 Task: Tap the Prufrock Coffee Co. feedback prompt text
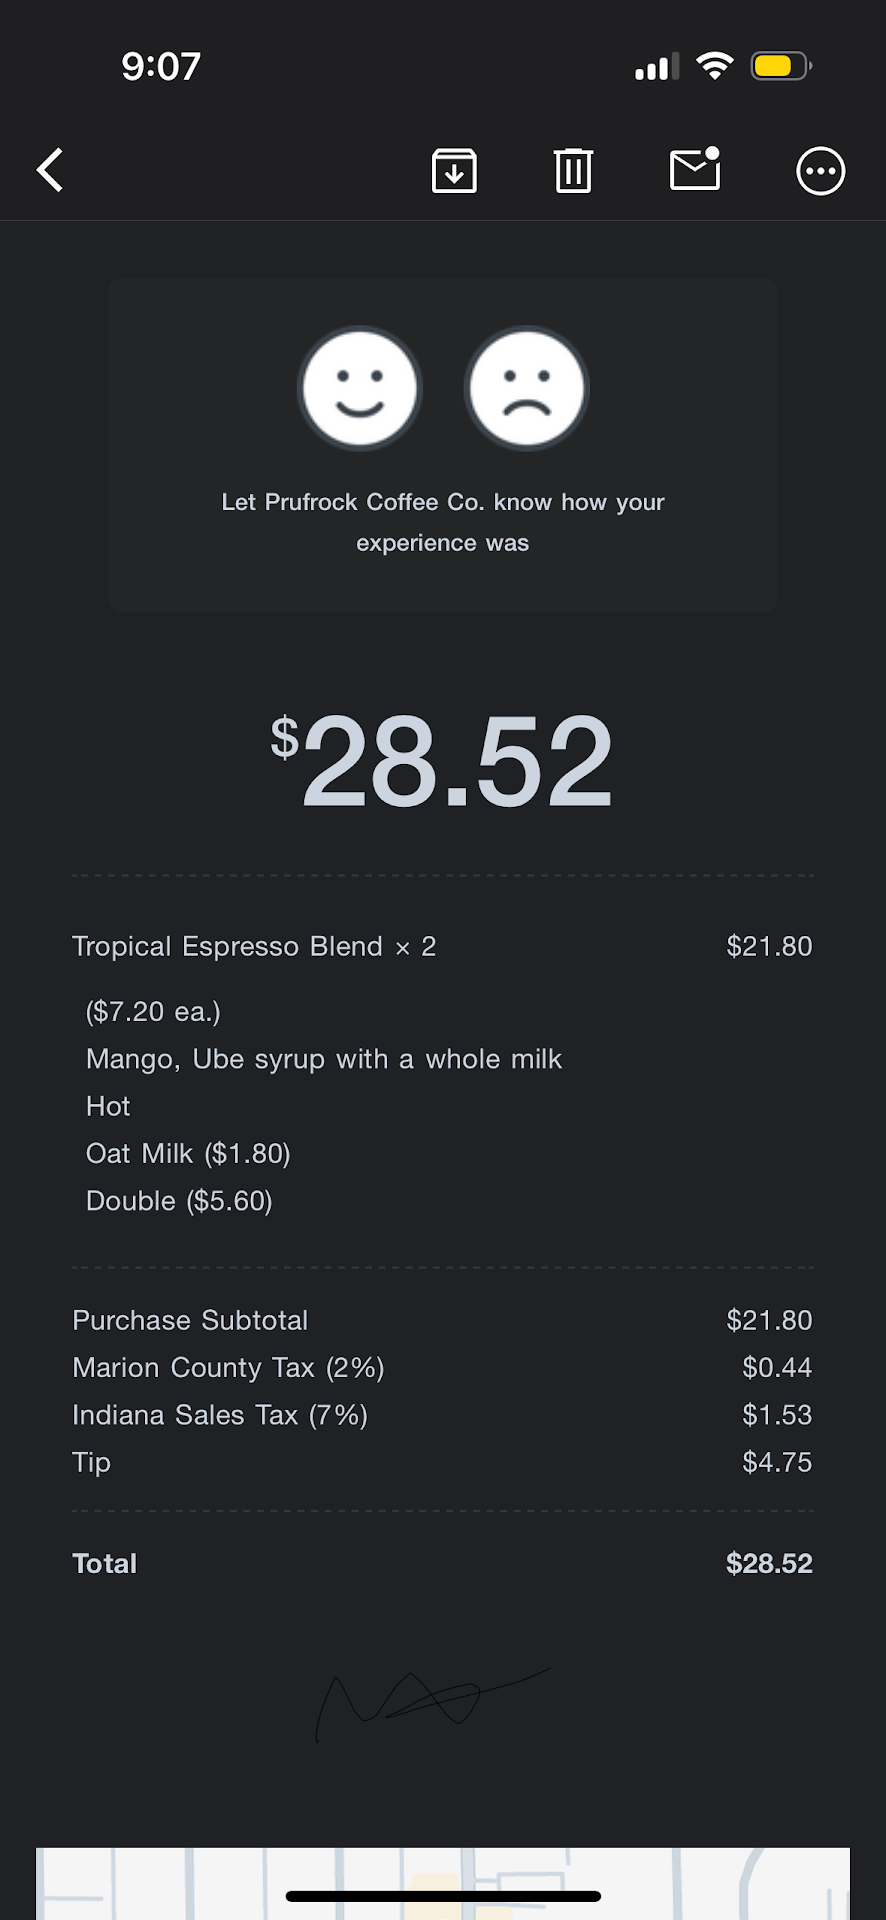tap(443, 522)
